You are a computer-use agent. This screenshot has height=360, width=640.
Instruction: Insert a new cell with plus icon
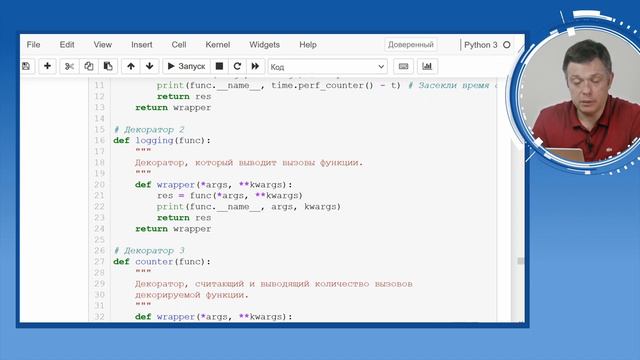pos(47,66)
